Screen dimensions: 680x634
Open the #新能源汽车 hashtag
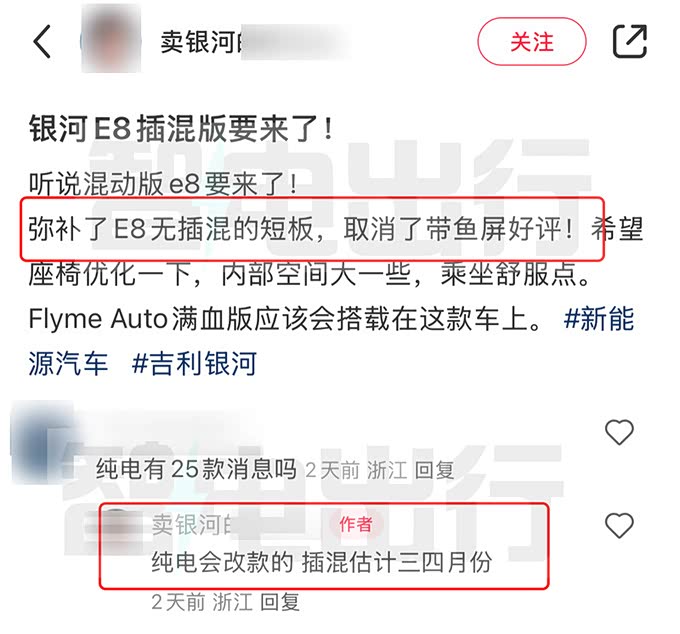pos(599,319)
